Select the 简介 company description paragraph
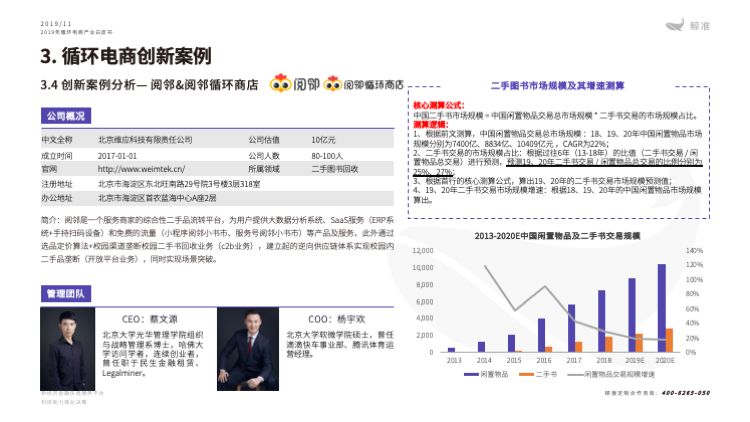The height and width of the screenshot is (422, 750). (217, 239)
